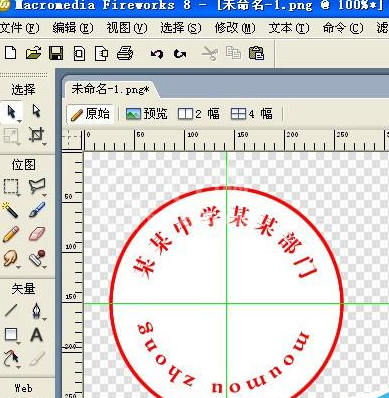Select the Knife tool
This screenshot has height=398, width=389.
click(x=36, y=359)
